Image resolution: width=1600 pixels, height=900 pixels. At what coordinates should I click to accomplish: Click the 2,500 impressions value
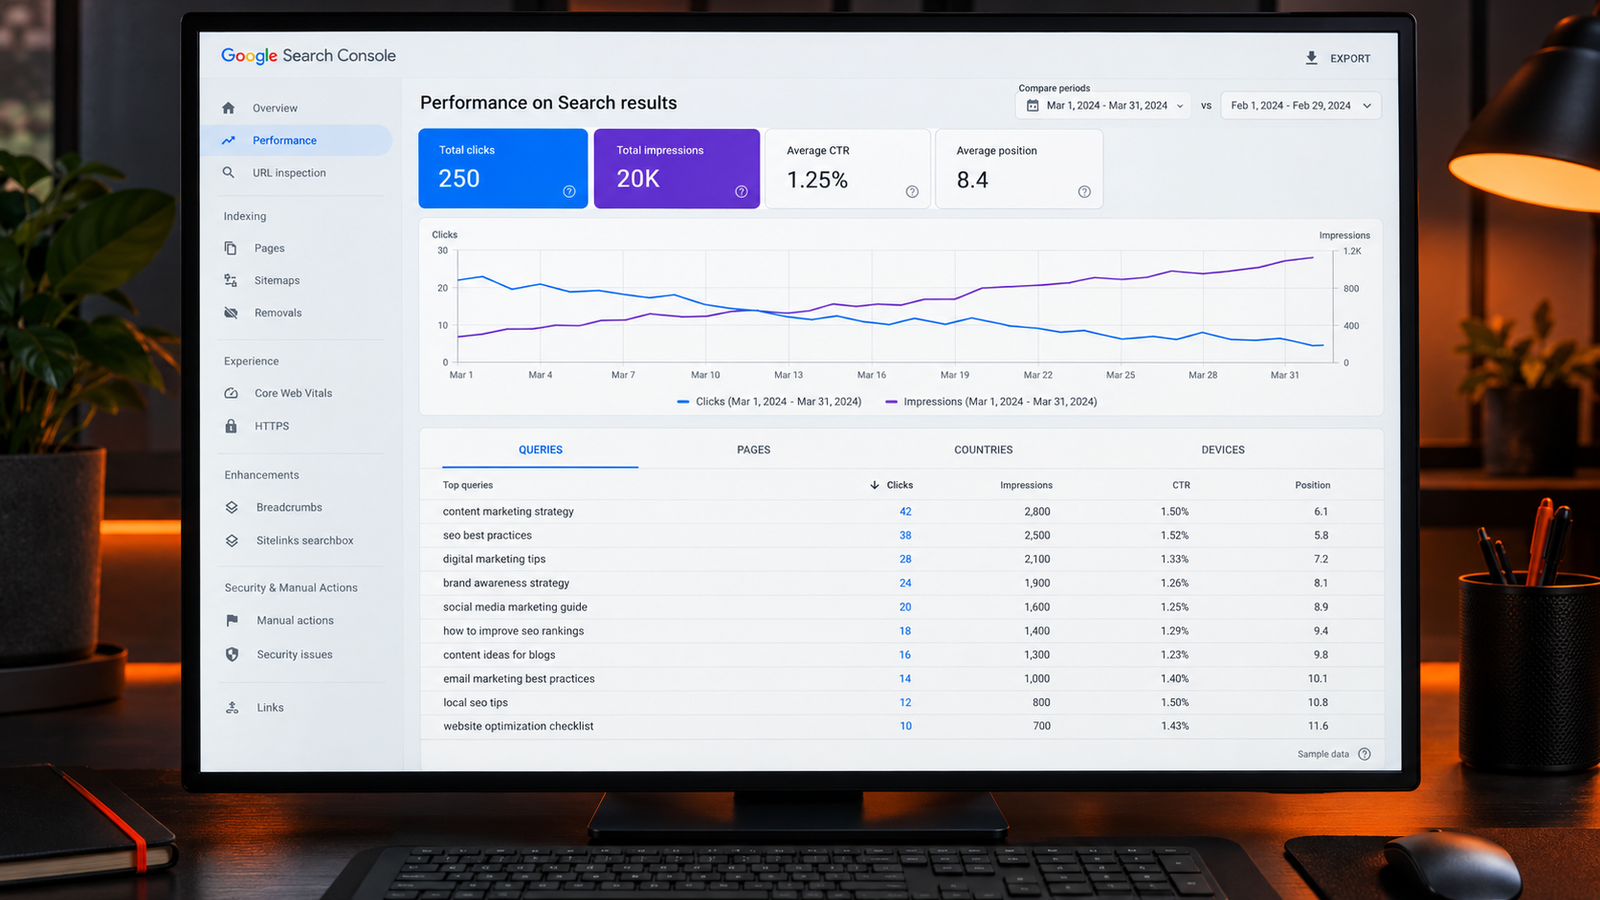point(1037,535)
